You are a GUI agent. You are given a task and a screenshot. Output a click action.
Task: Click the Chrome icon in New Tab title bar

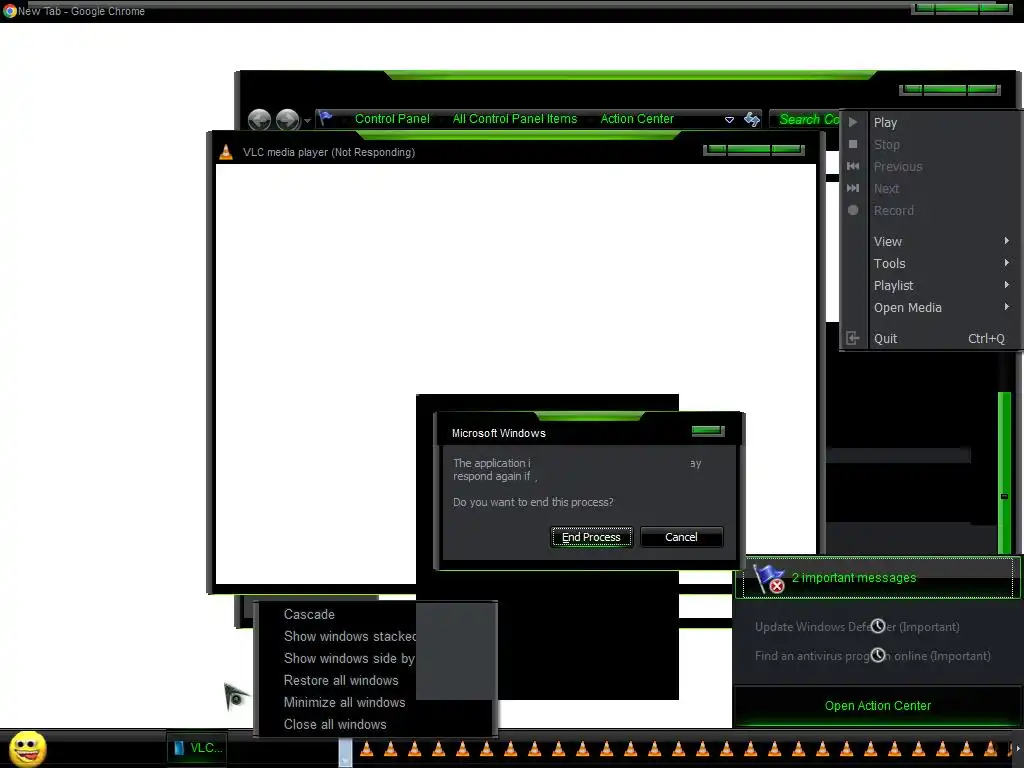(x=9, y=11)
